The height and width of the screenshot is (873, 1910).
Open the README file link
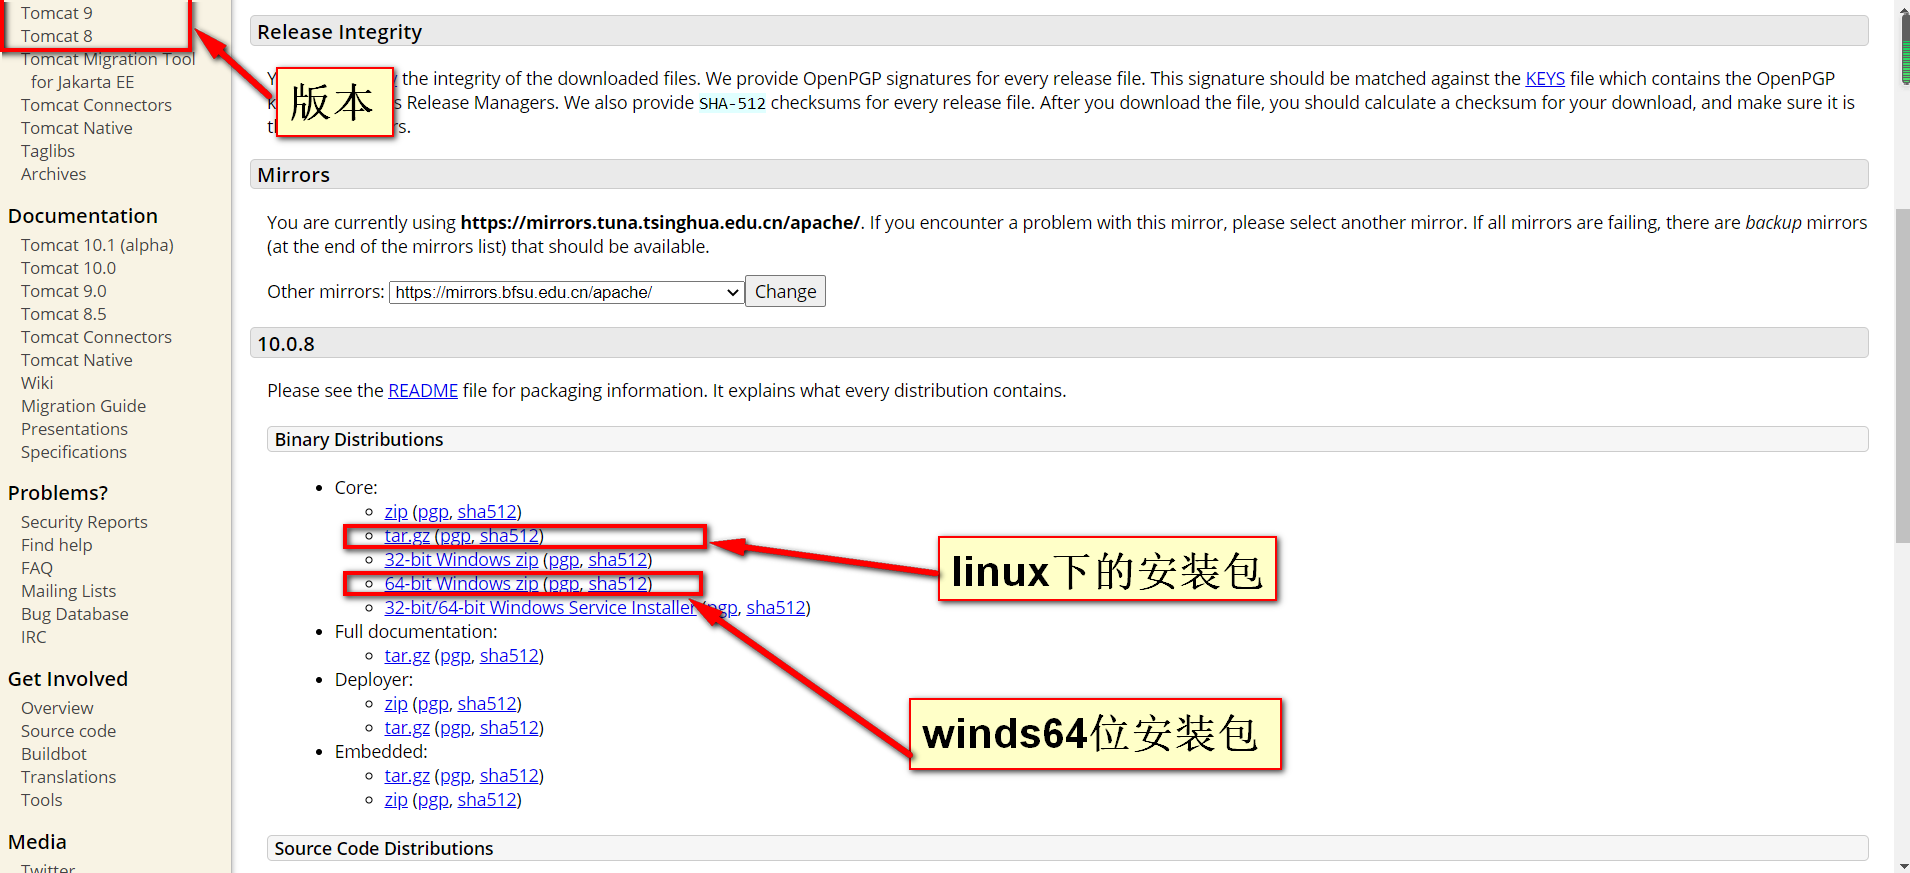click(x=423, y=391)
